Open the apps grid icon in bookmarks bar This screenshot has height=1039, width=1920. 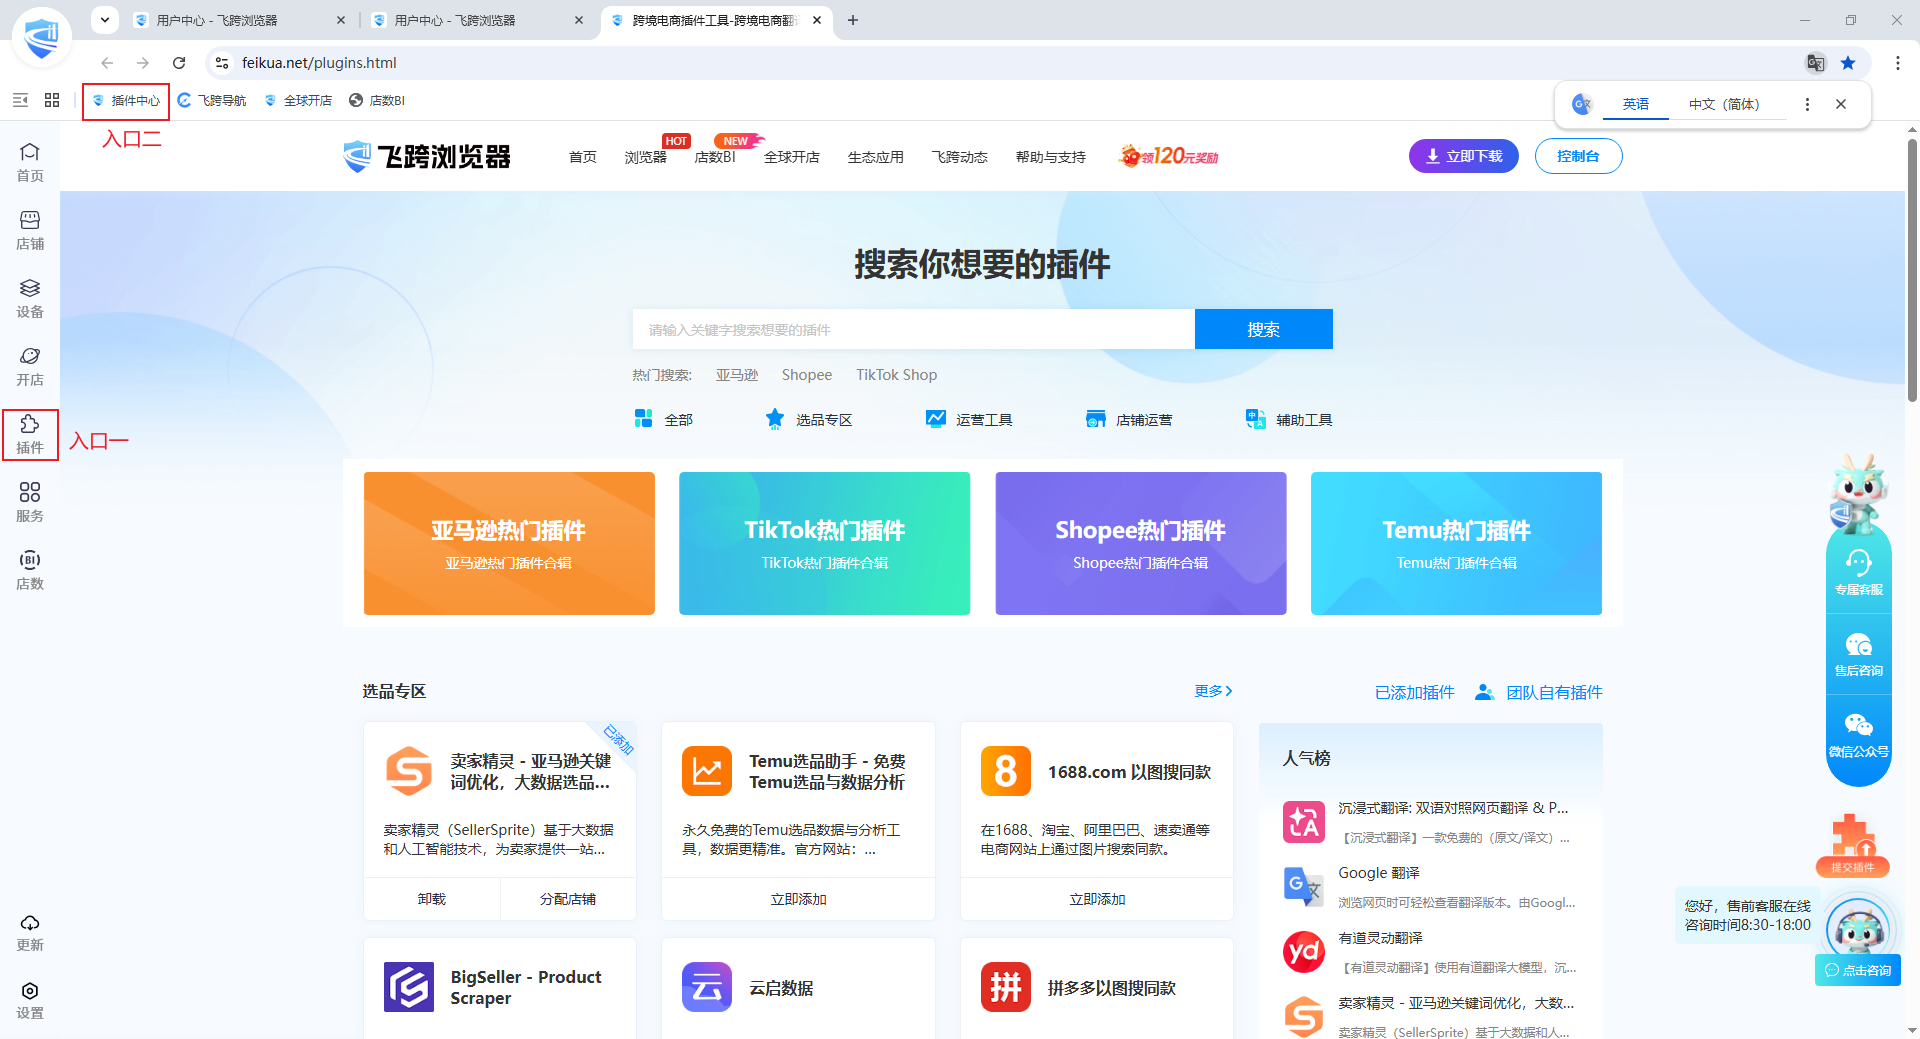pyautogui.click(x=52, y=100)
